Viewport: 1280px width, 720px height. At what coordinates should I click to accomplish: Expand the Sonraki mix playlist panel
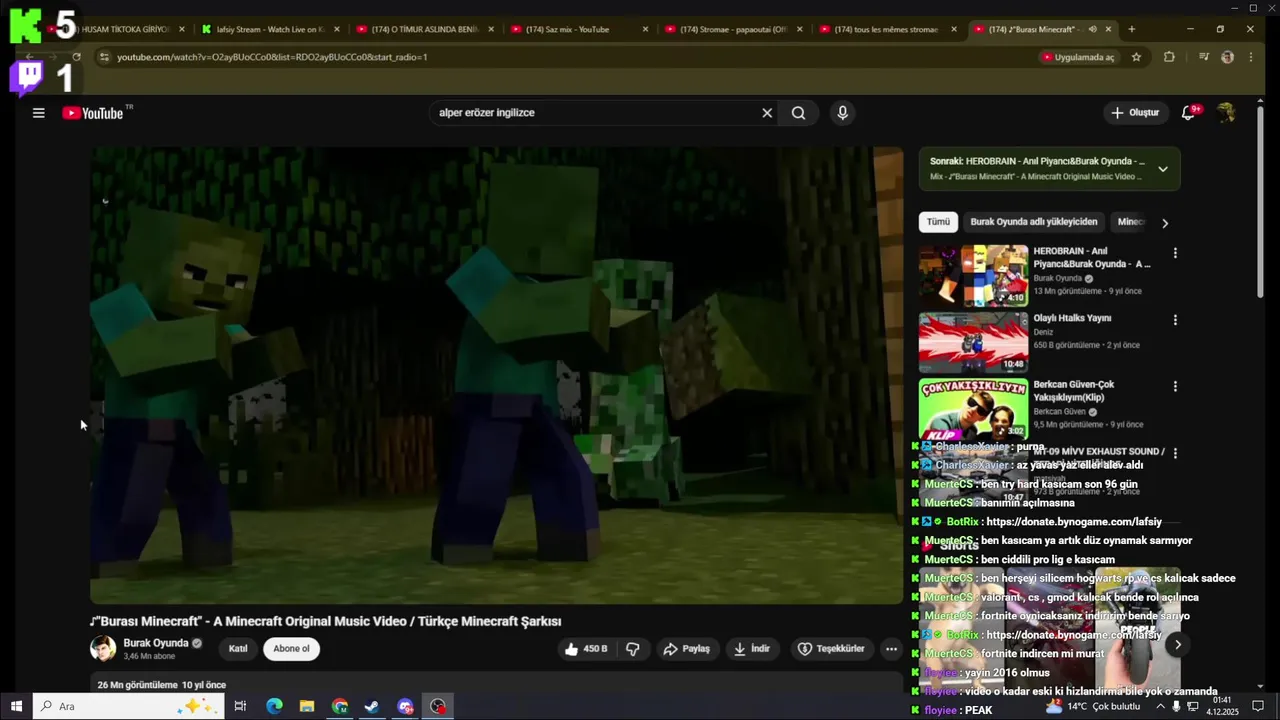(1162, 169)
